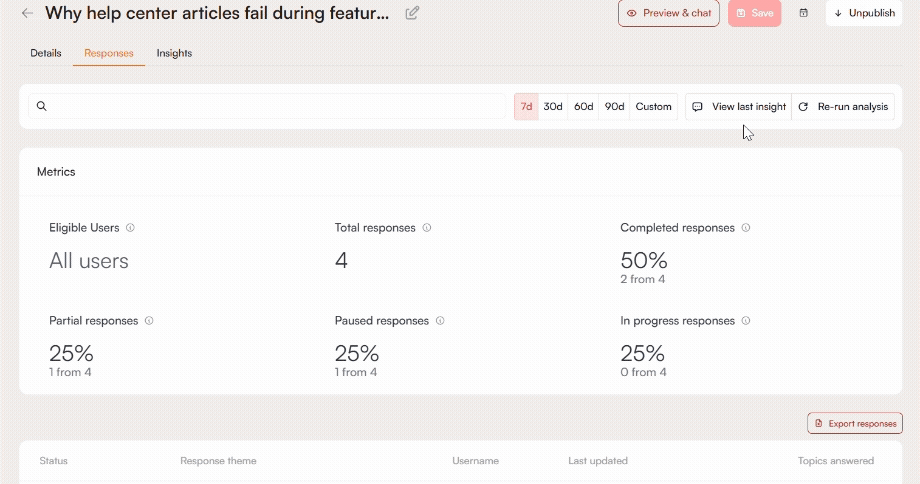Open the Custom date range picker
The width and height of the screenshot is (920, 484).
(654, 107)
